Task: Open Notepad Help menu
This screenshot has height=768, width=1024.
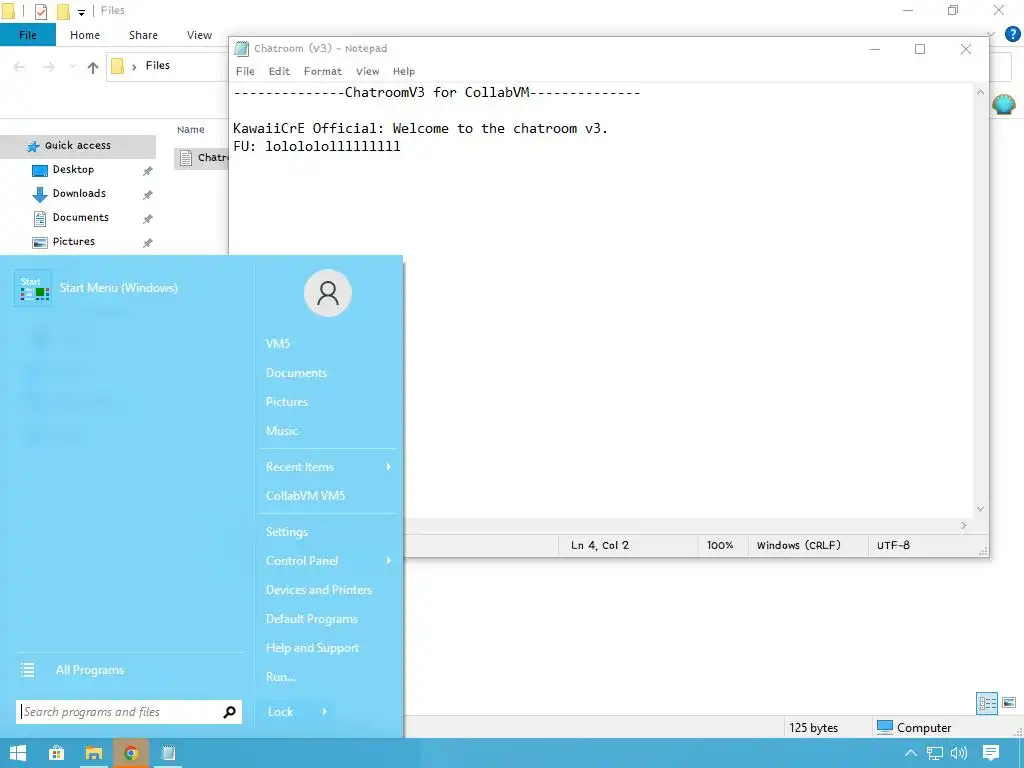Action: pyautogui.click(x=404, y=71)
